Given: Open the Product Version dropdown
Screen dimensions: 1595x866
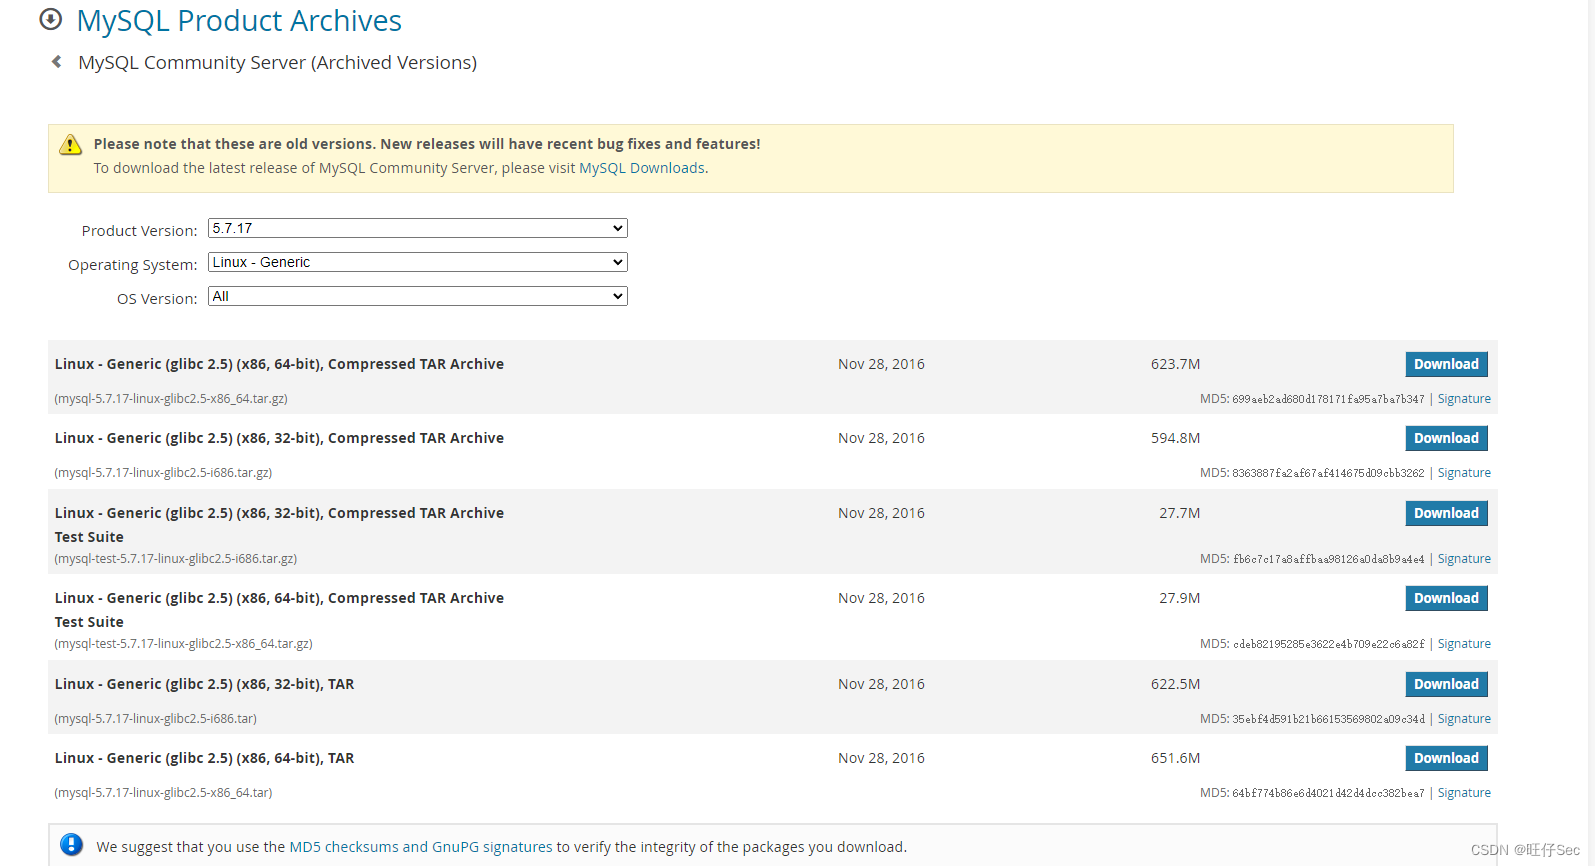Looking at the screenshot, I should tap(417, 228).
